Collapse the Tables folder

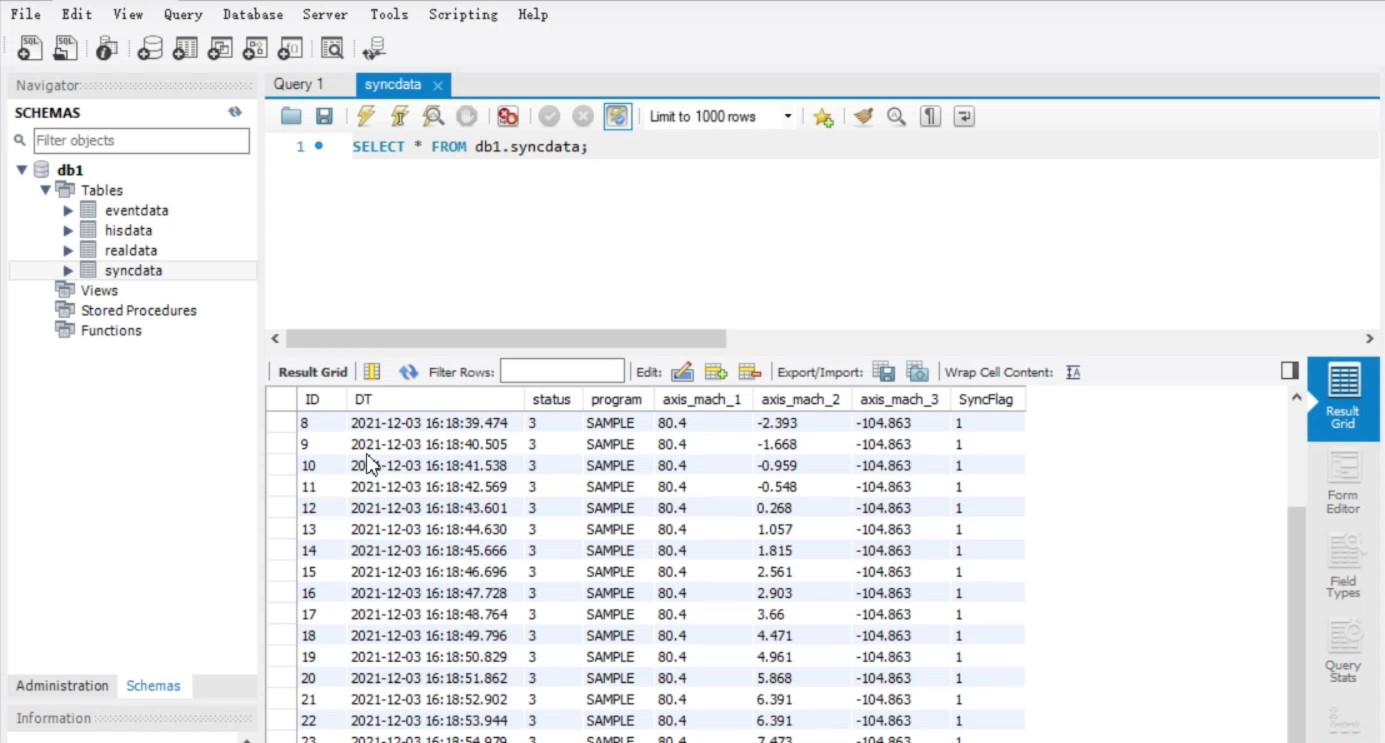[x=45, y=190]
